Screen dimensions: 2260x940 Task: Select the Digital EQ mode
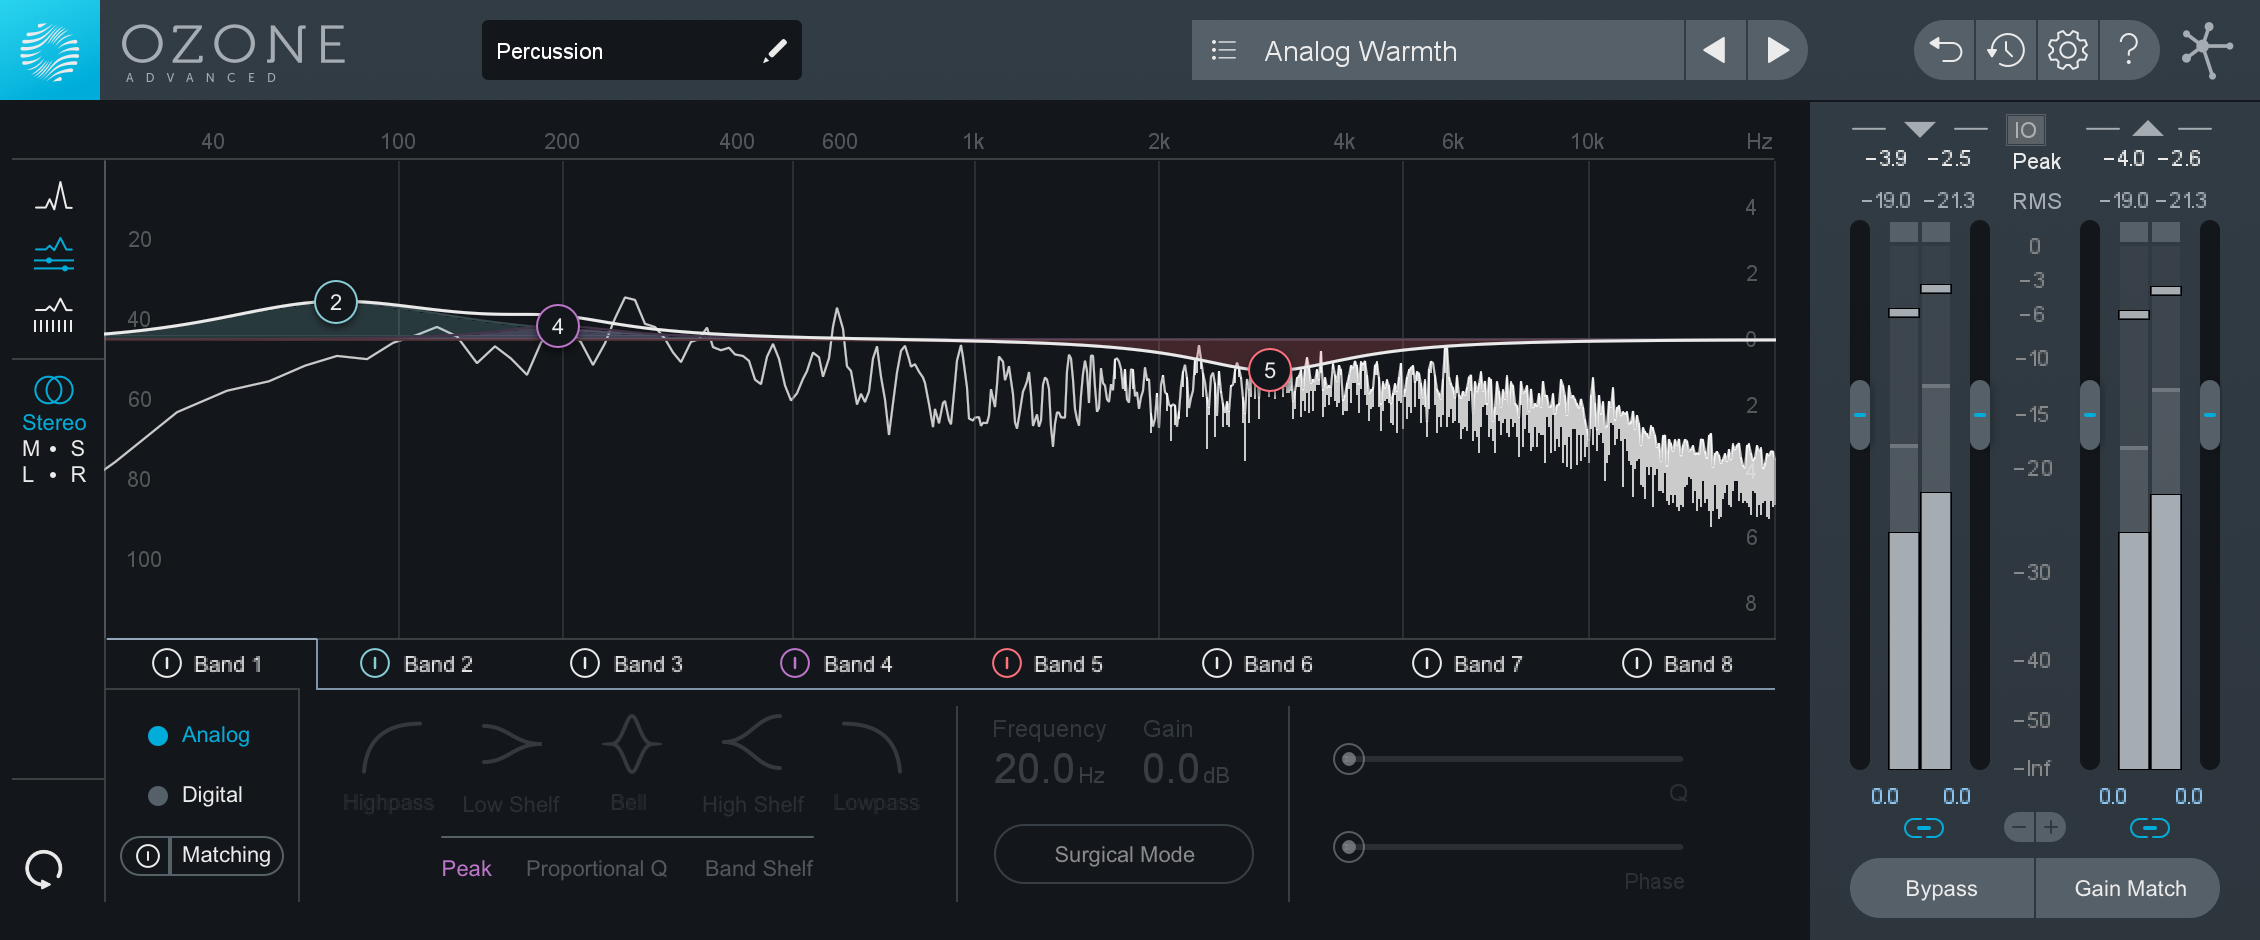point(195,795)
